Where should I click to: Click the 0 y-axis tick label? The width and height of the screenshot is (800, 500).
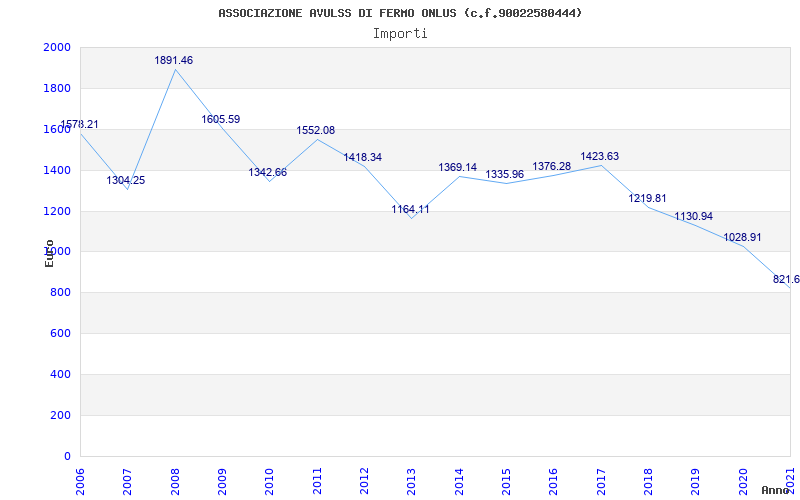click(x=67, y=456)
